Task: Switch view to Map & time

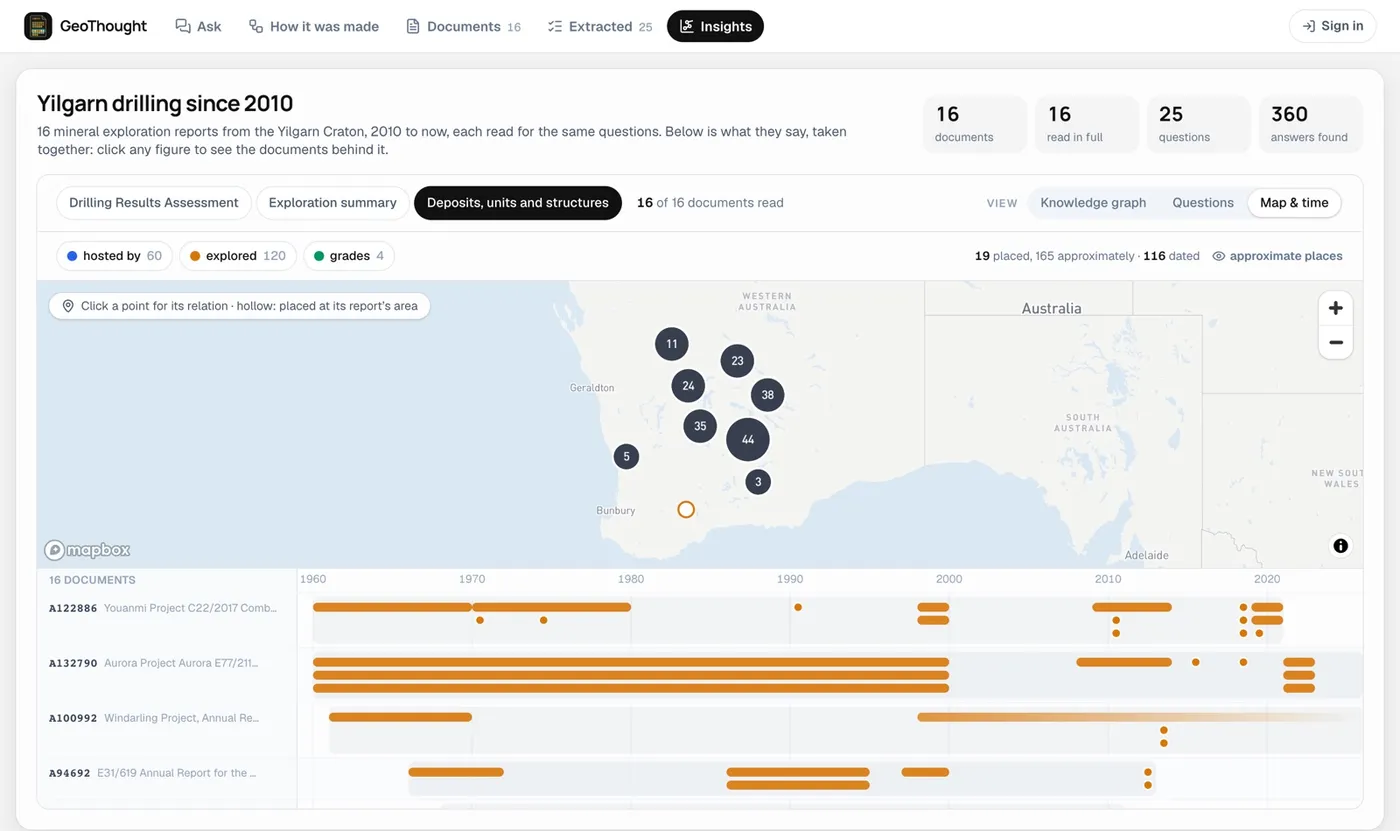Action: pyautogui.click(x=1294, y=202)
